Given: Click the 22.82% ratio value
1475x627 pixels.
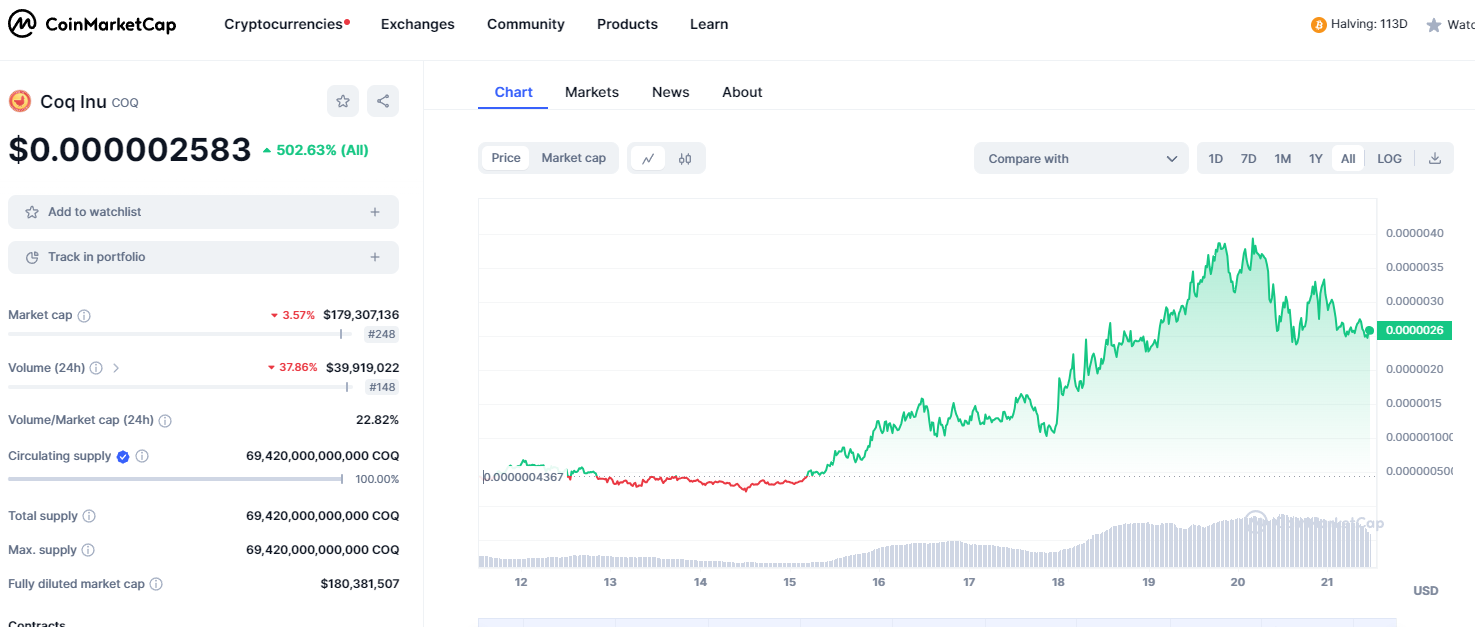Looking at the screenshot, I should [x=377, y=420].
